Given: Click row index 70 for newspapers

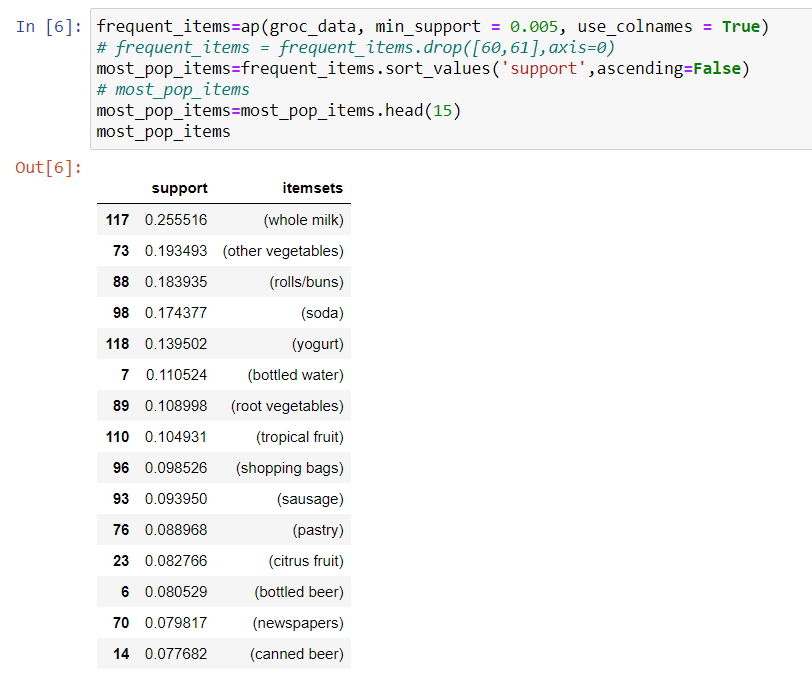Looking at the screenshot, I should pyautogui.click(x=120, y=622).
